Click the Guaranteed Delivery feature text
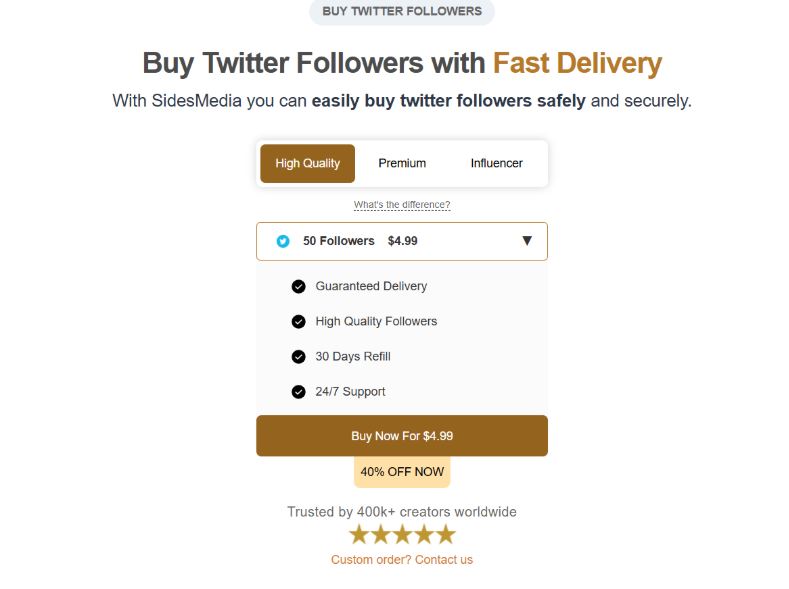Viewport: 789px width, 589px height. (x=371, y=286)
